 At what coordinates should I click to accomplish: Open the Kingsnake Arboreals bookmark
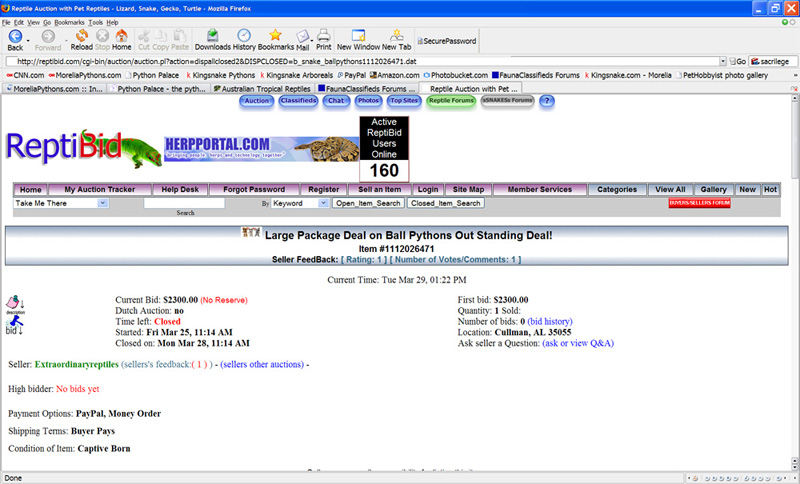(x=296, y=75)
